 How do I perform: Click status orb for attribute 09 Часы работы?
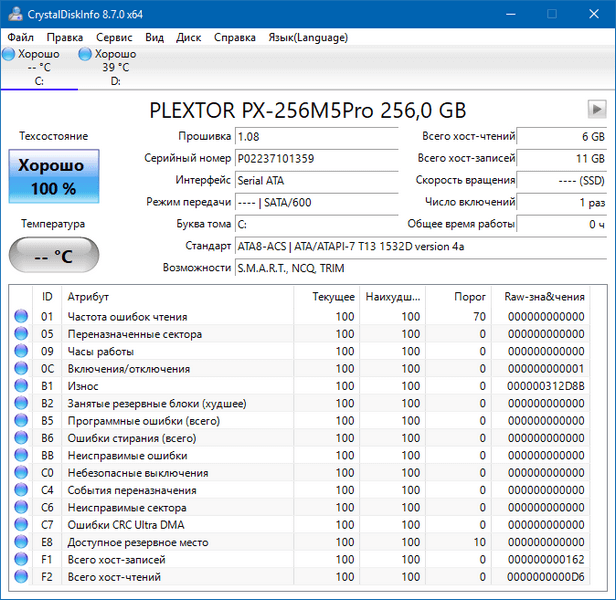22,352
